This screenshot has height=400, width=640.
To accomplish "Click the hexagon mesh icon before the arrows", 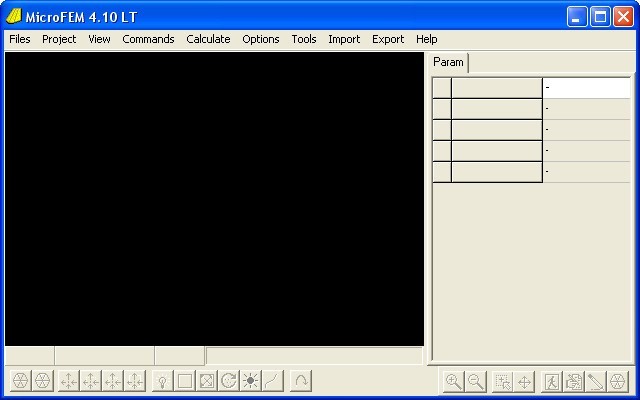I will coord(42,381).
